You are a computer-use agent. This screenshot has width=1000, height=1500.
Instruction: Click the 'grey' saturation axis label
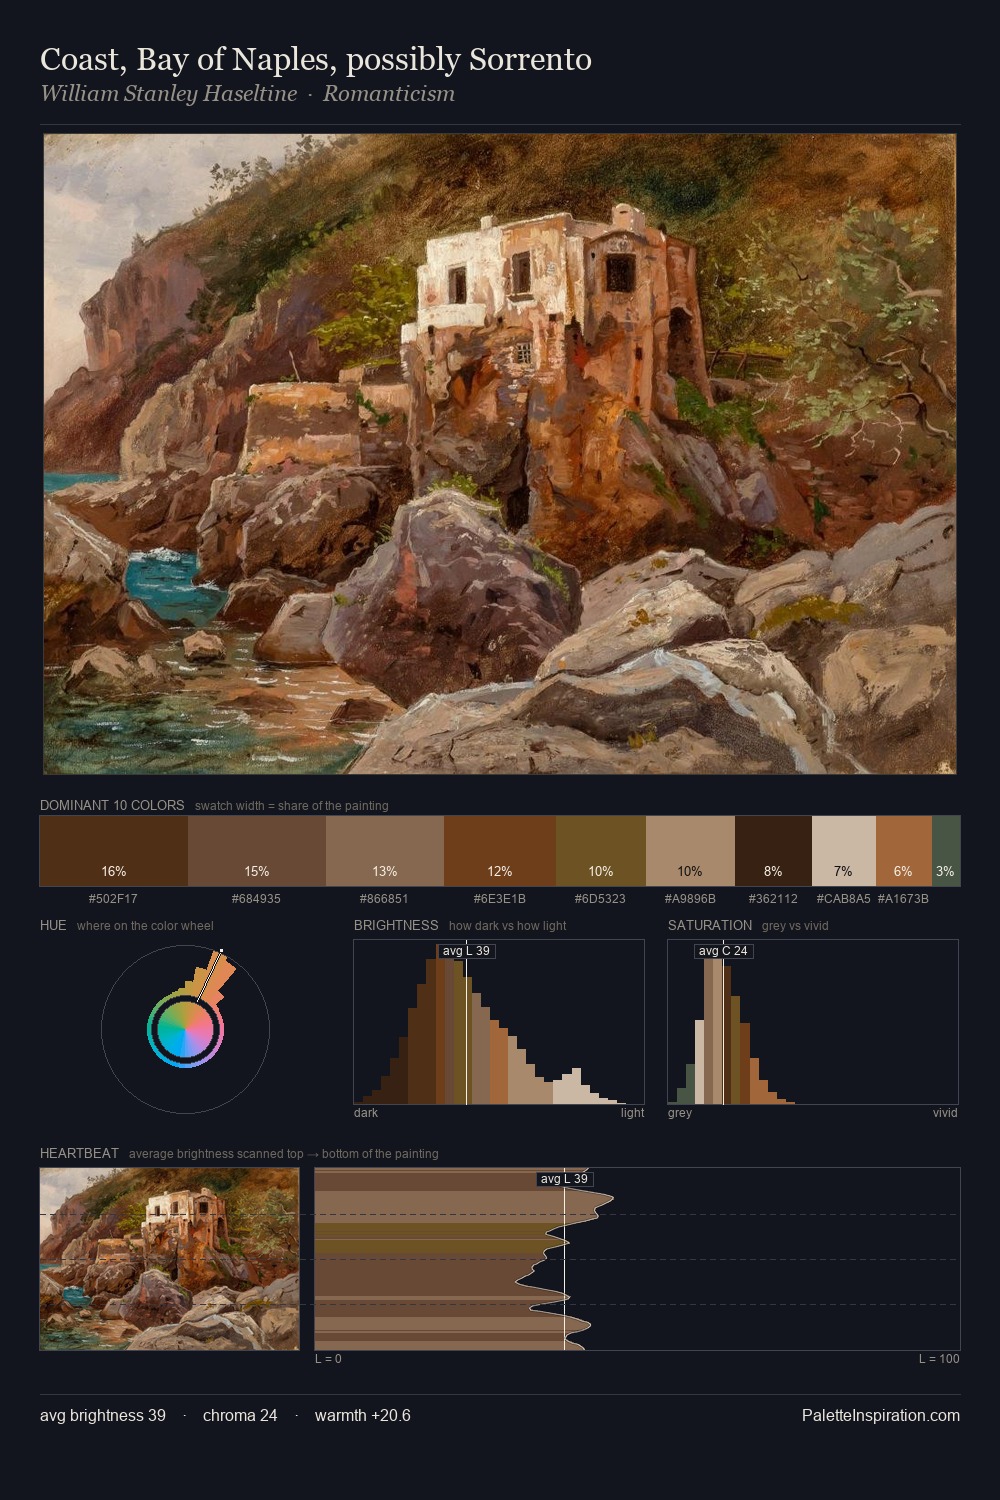680,1113
